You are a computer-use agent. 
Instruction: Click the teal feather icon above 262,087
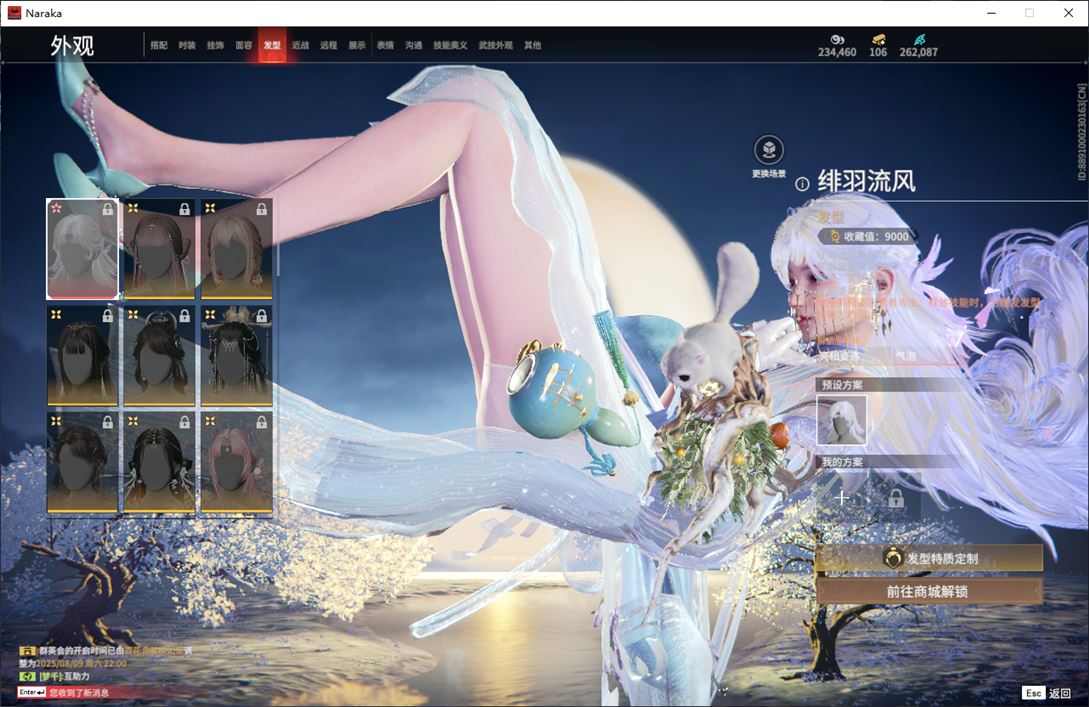(x=919, y=40)
